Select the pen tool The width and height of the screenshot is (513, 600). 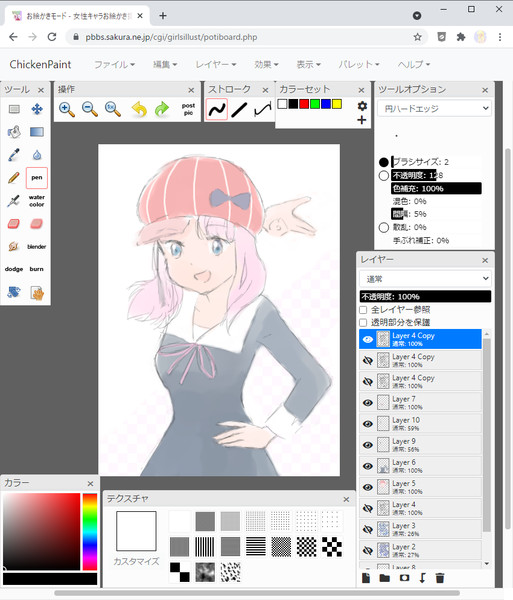(x=37, y=178)
